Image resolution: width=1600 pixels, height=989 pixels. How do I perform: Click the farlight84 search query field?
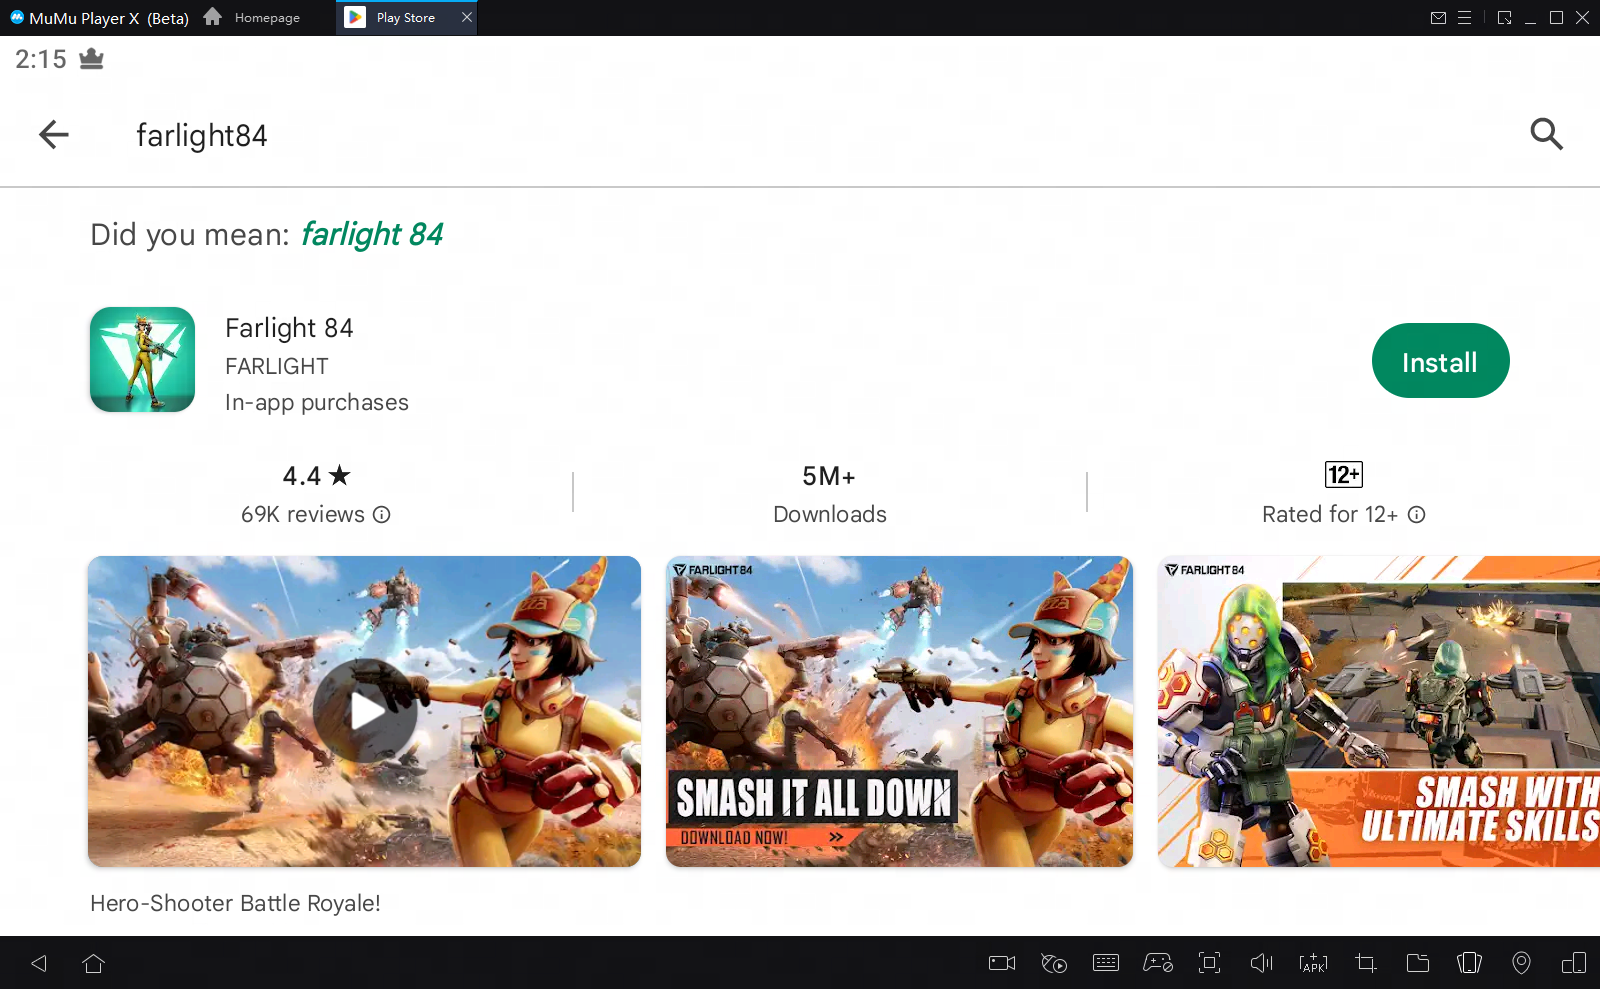(202, 135)
